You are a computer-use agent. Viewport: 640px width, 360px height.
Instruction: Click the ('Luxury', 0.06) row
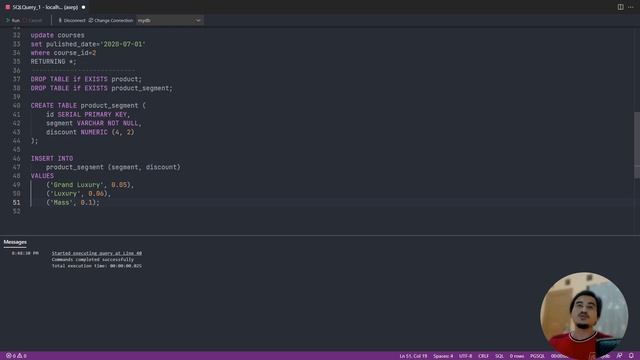point(78,194)
